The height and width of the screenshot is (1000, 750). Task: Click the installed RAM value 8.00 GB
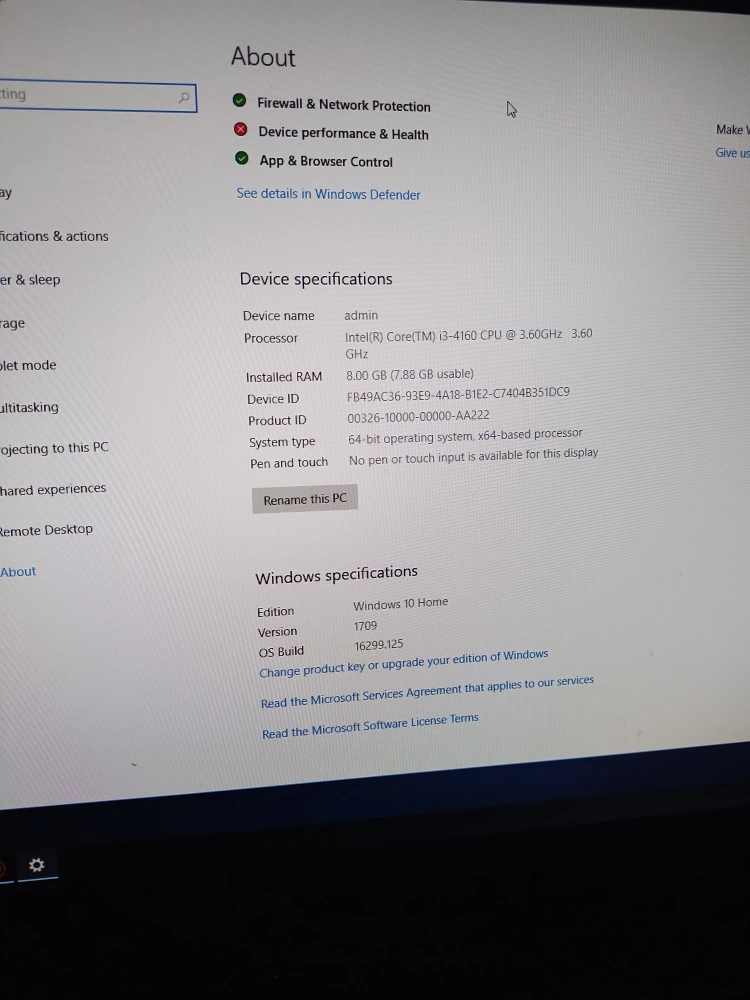[x=410, y=374]
